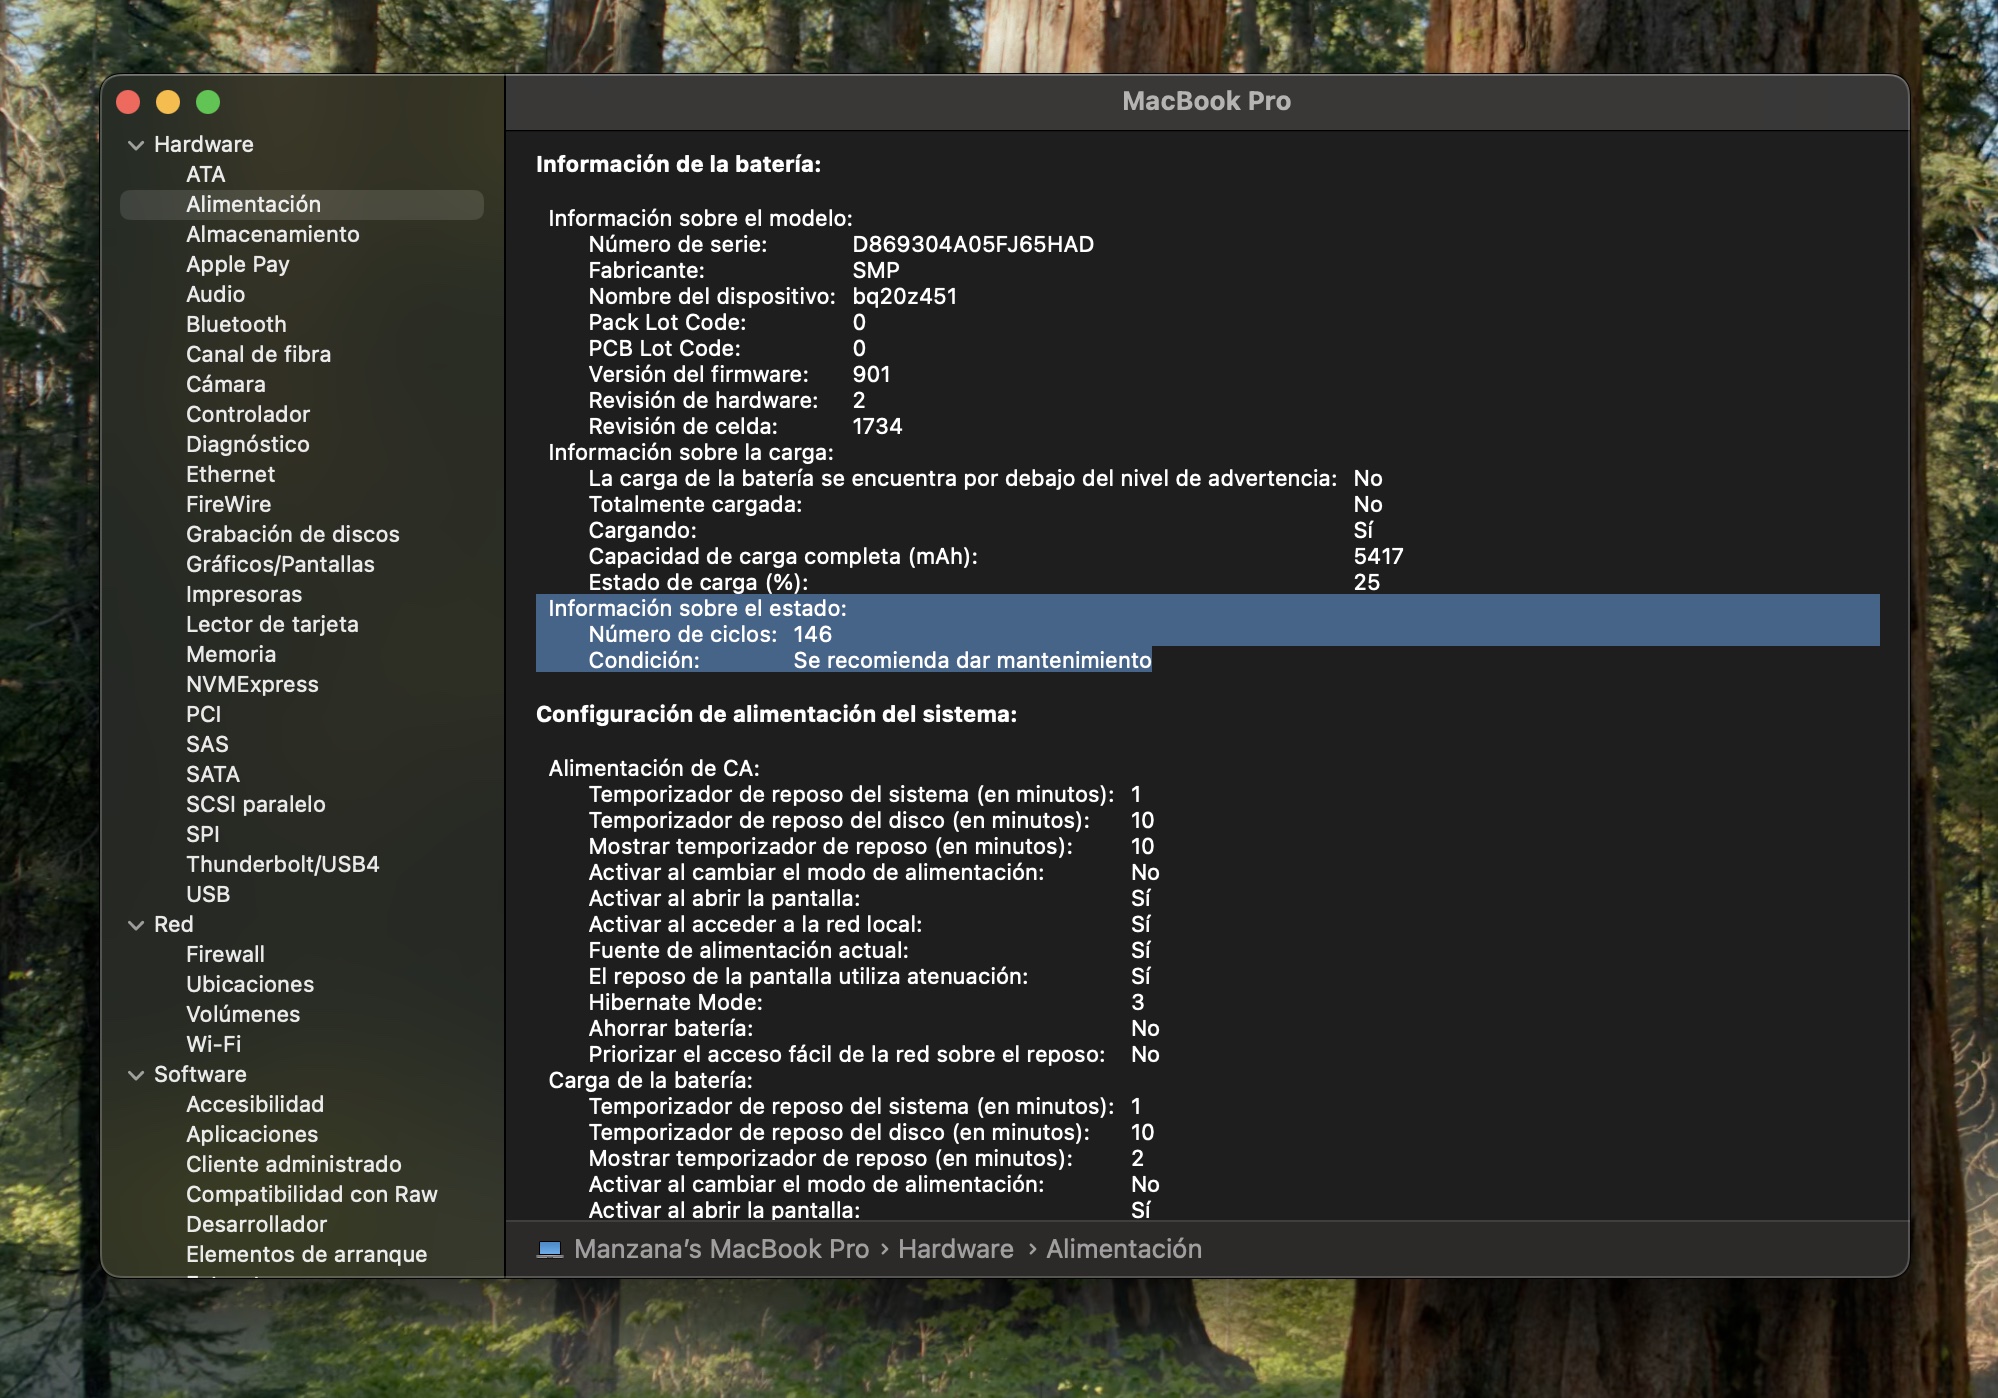The width and height of the screenshot is (1998, 1398).
Task: Select Bluetooth in the sidebar
Action: (236, 324)
